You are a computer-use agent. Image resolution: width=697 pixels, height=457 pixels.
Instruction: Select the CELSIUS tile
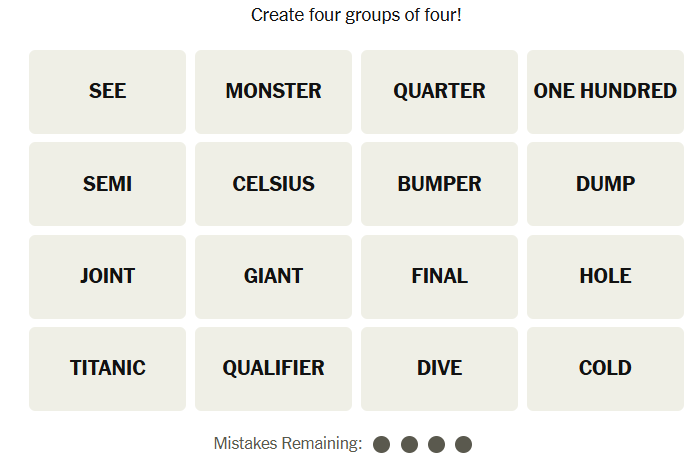point(273,184)
